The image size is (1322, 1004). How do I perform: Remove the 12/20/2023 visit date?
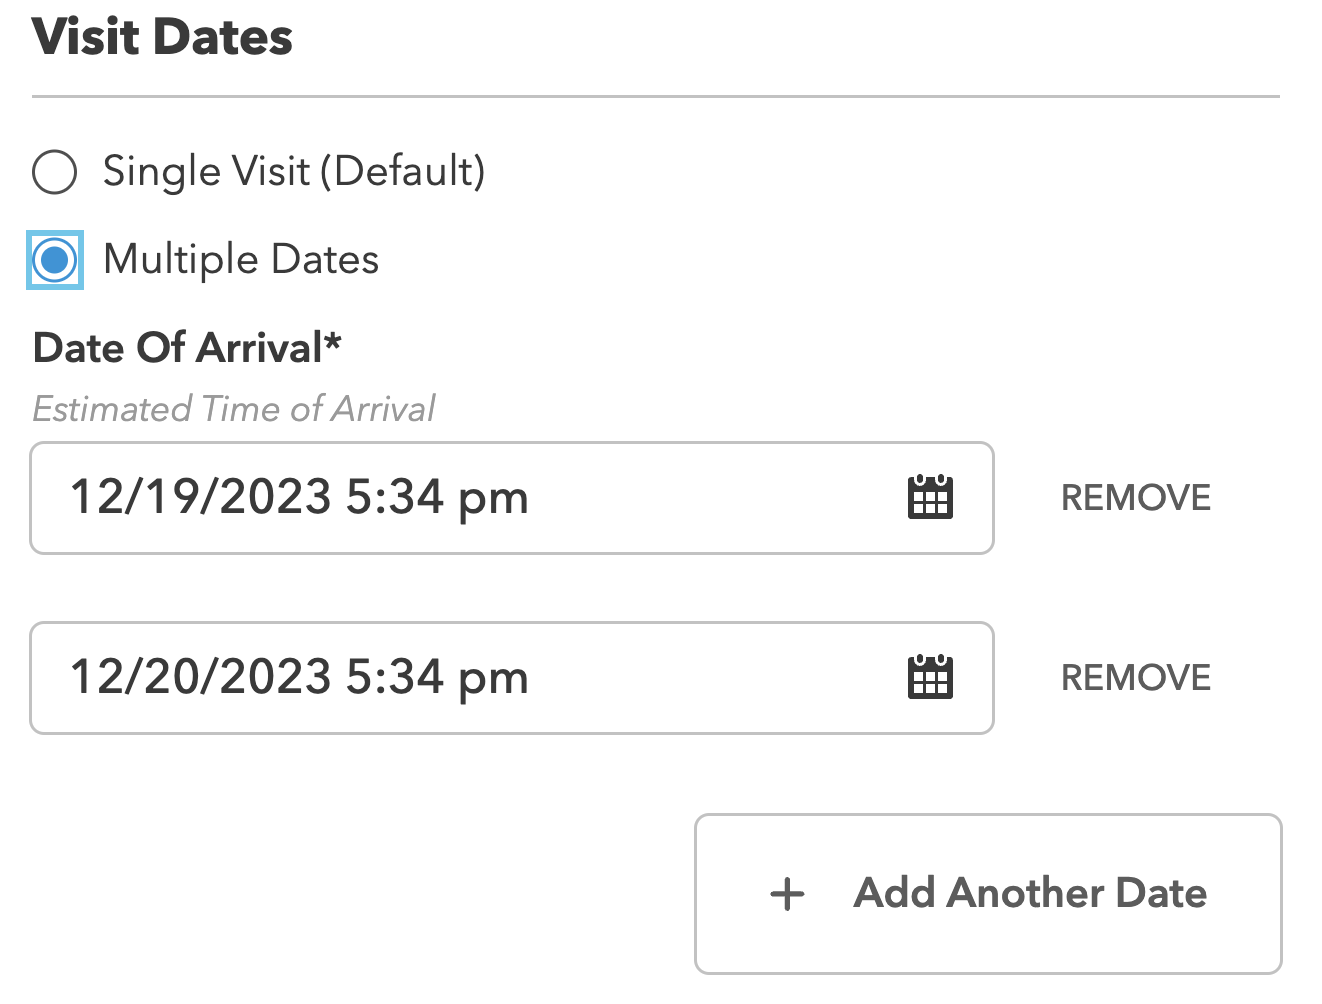coord(1134,677)
